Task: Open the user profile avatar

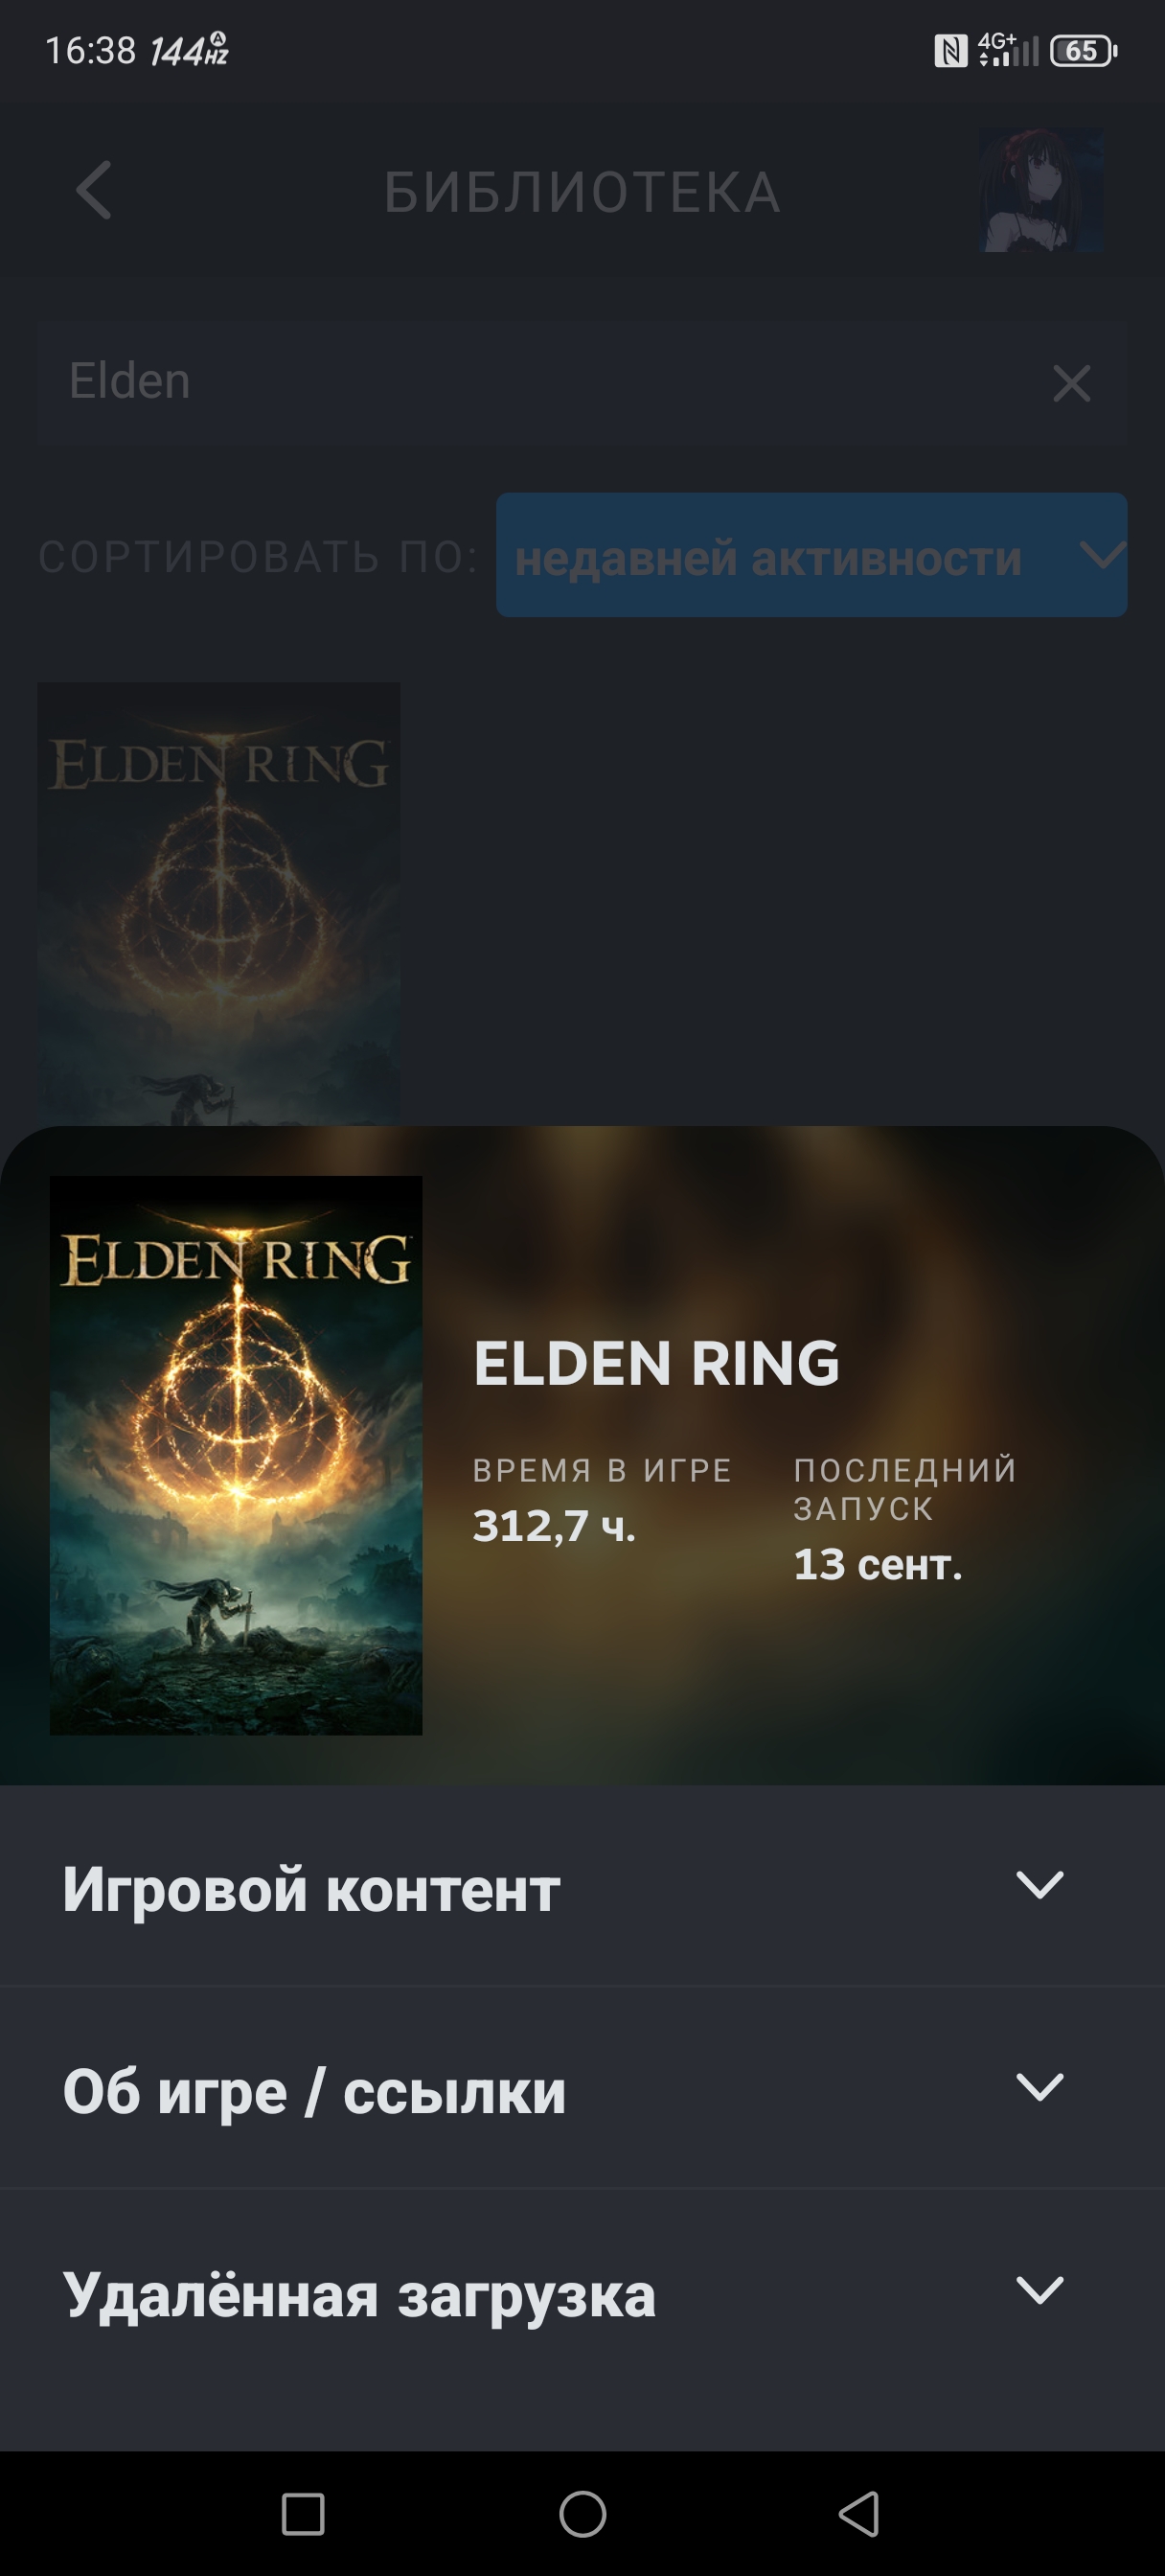Action: coord(1042,190)
